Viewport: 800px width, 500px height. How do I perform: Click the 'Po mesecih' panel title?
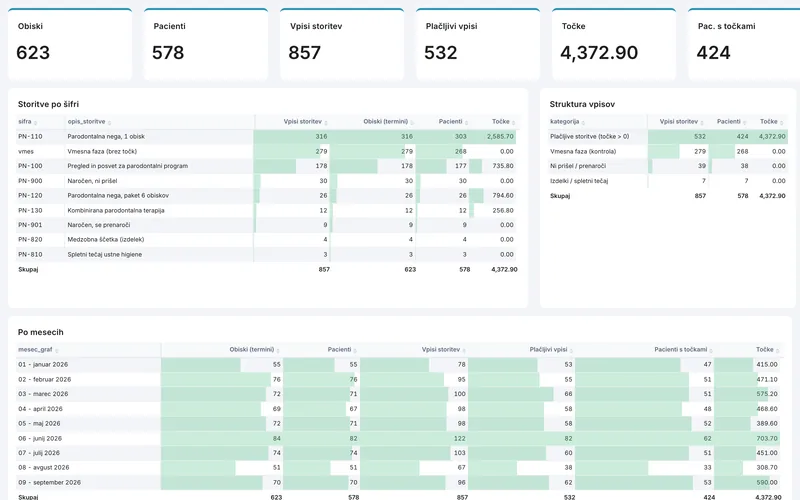click(x=41, y=332)
